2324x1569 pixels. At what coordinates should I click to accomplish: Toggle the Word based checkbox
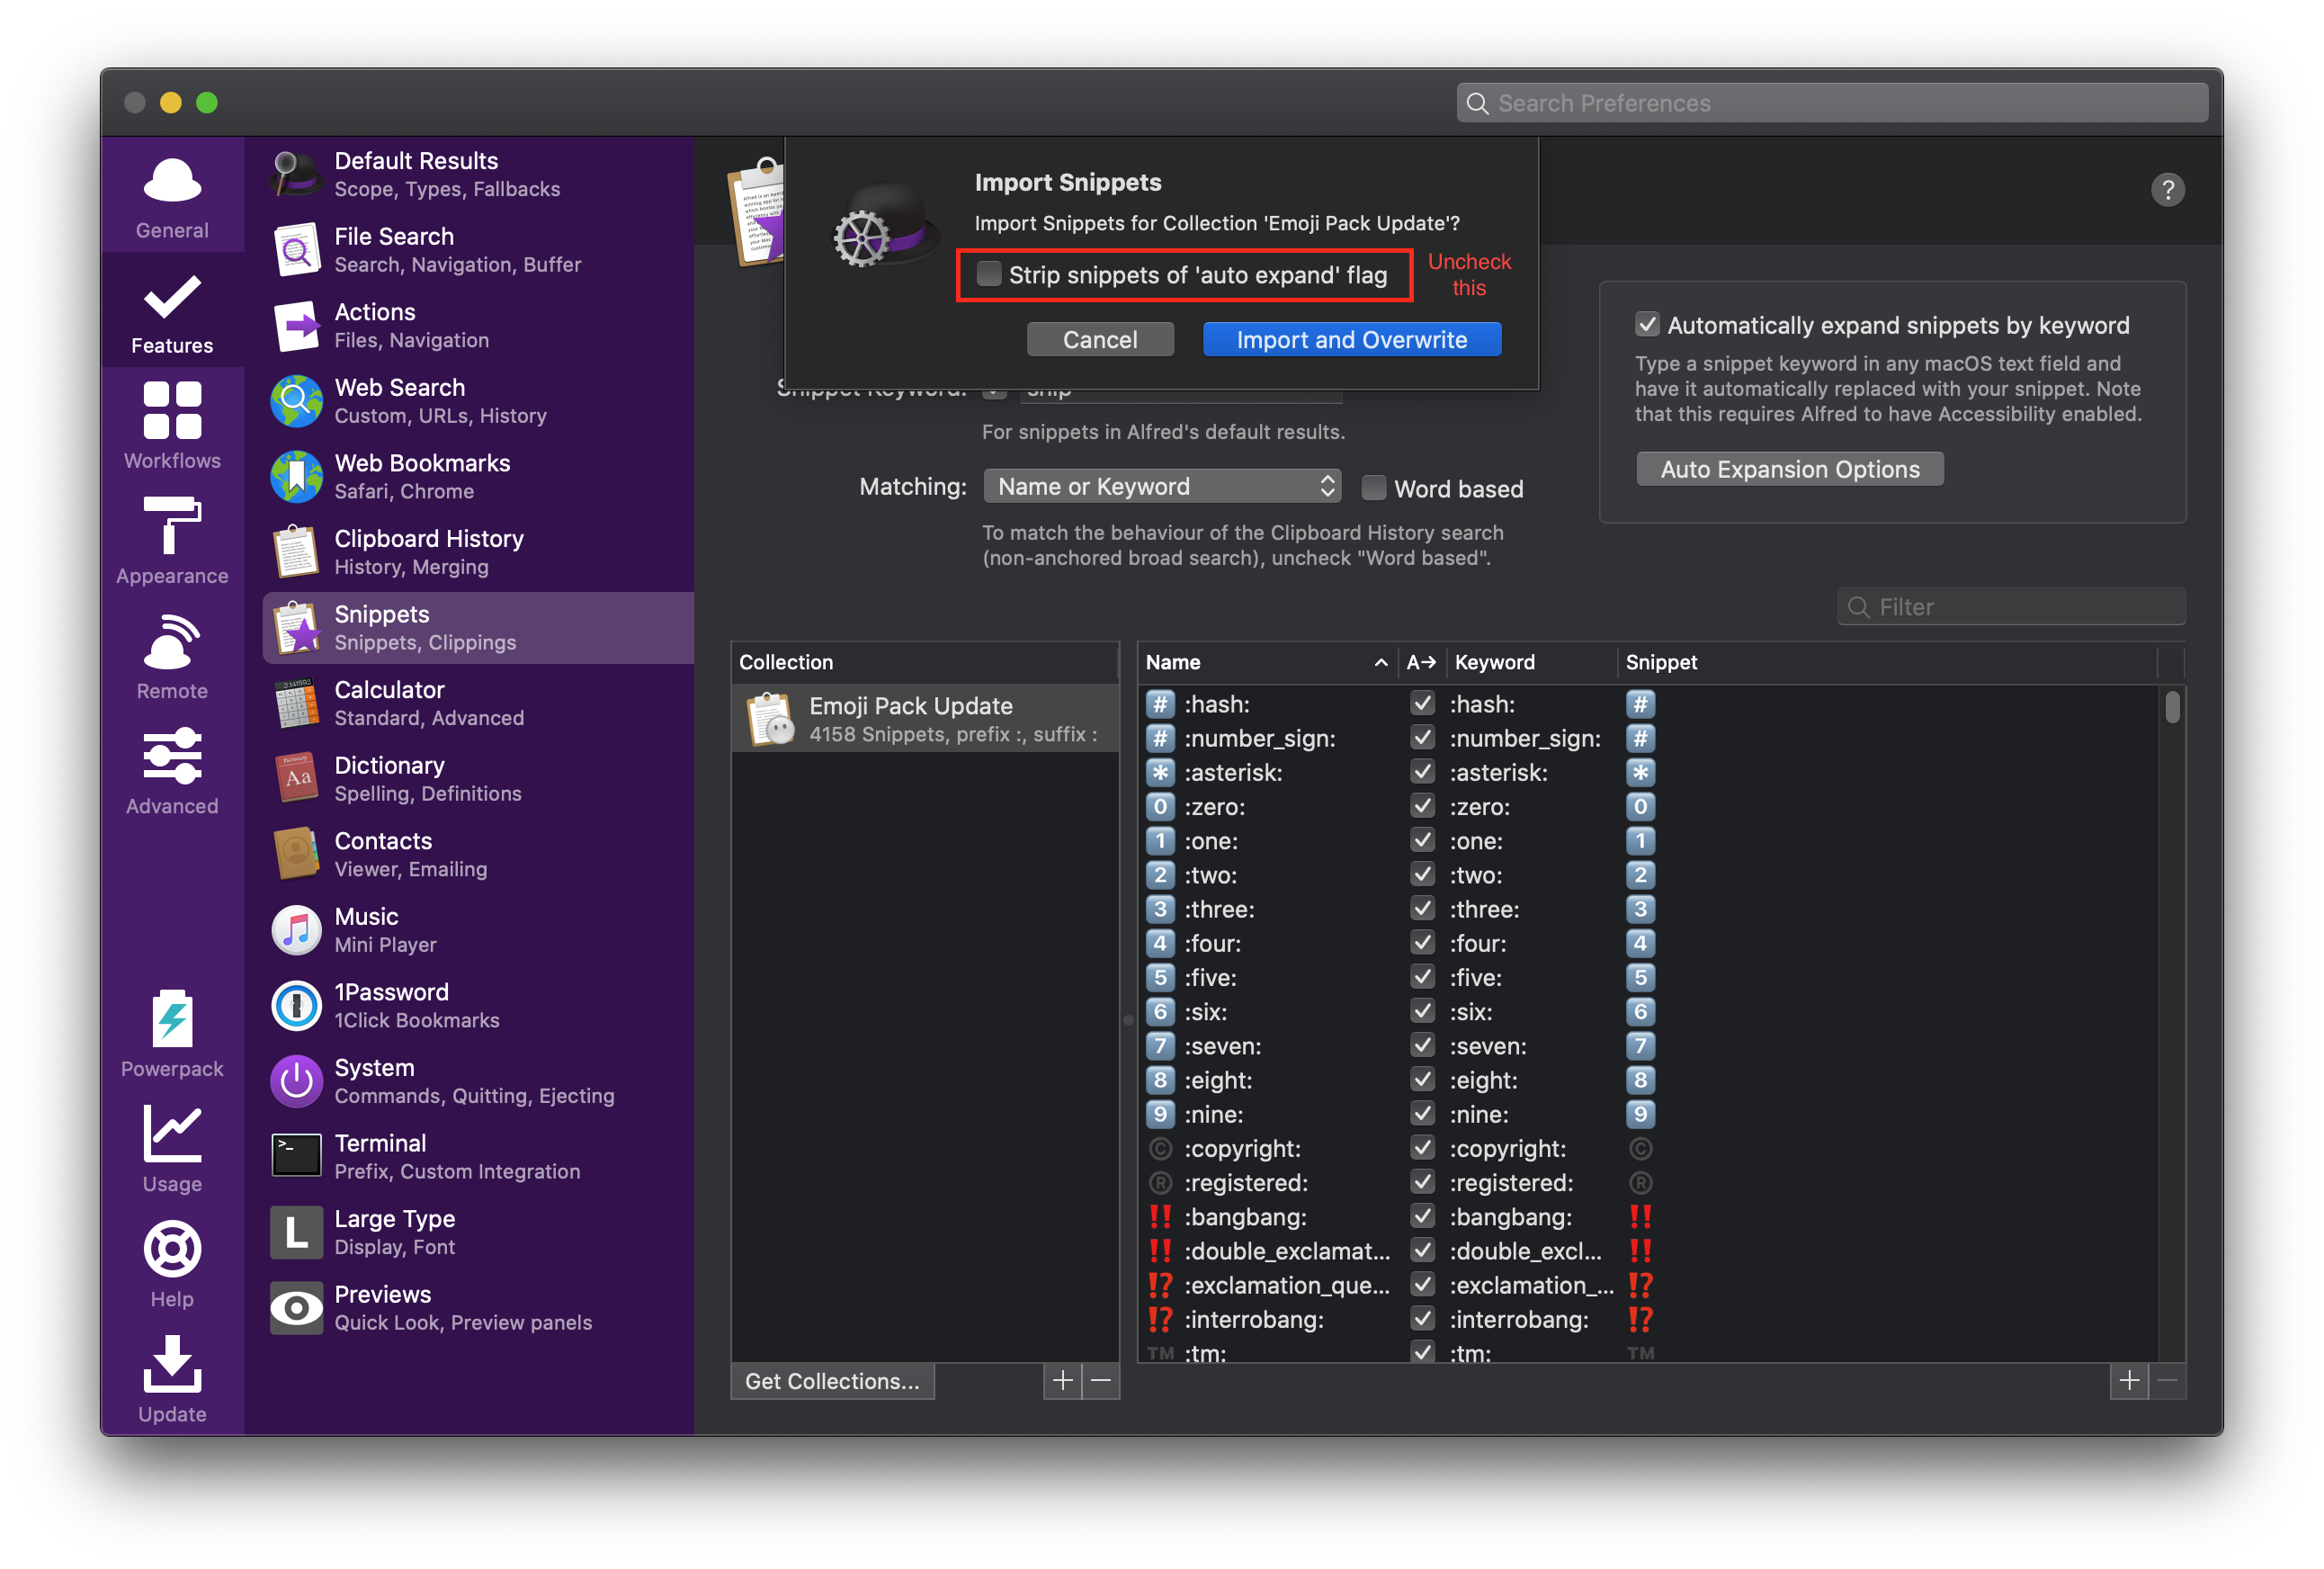pyautogui.click(x=1374, y=488)
